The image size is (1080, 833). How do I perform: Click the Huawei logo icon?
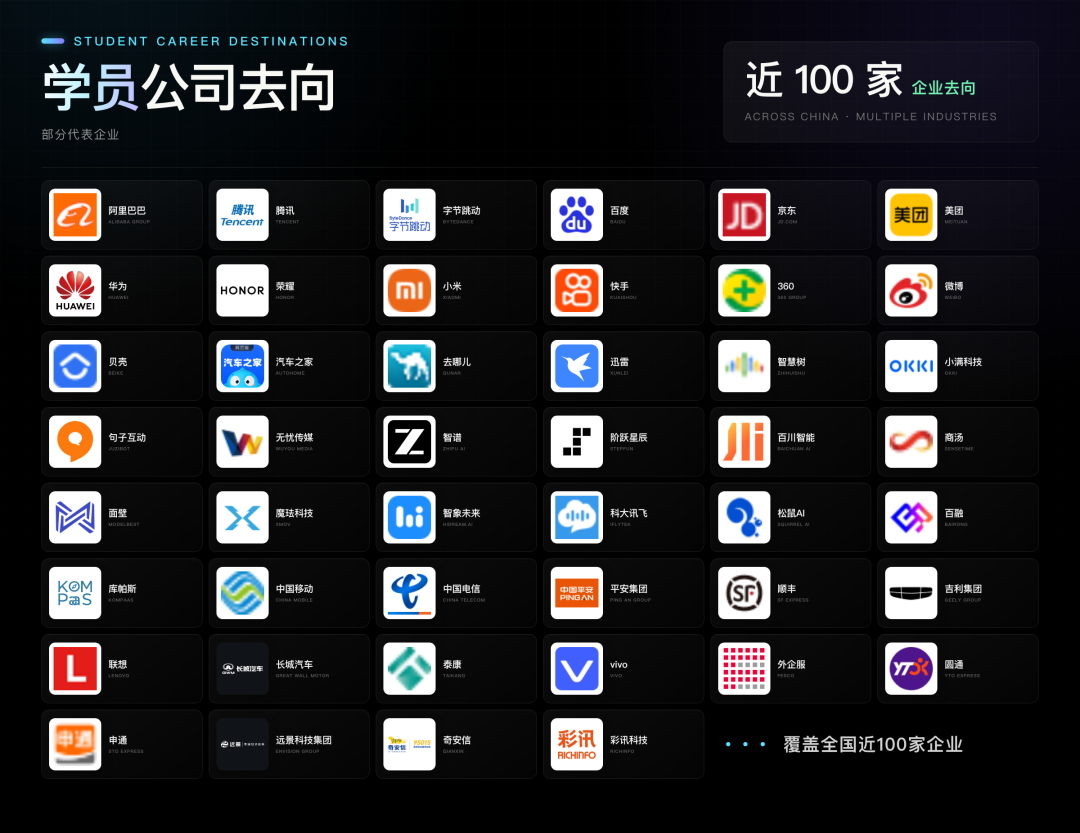(x=75, y=291)
